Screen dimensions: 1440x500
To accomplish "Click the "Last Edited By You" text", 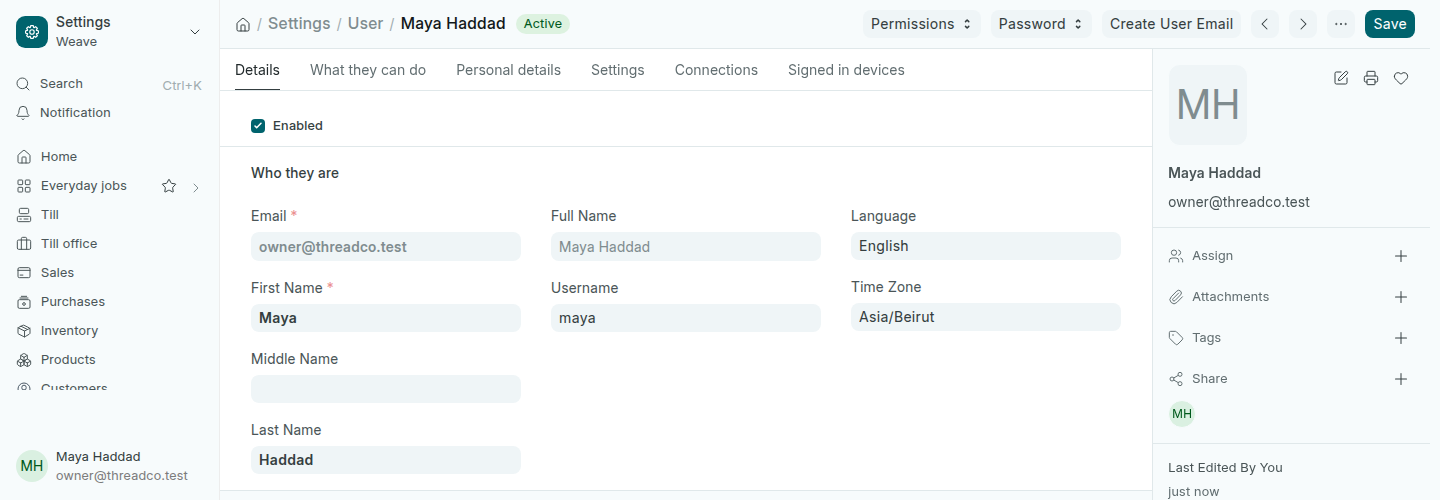I will click(1225, 468).
